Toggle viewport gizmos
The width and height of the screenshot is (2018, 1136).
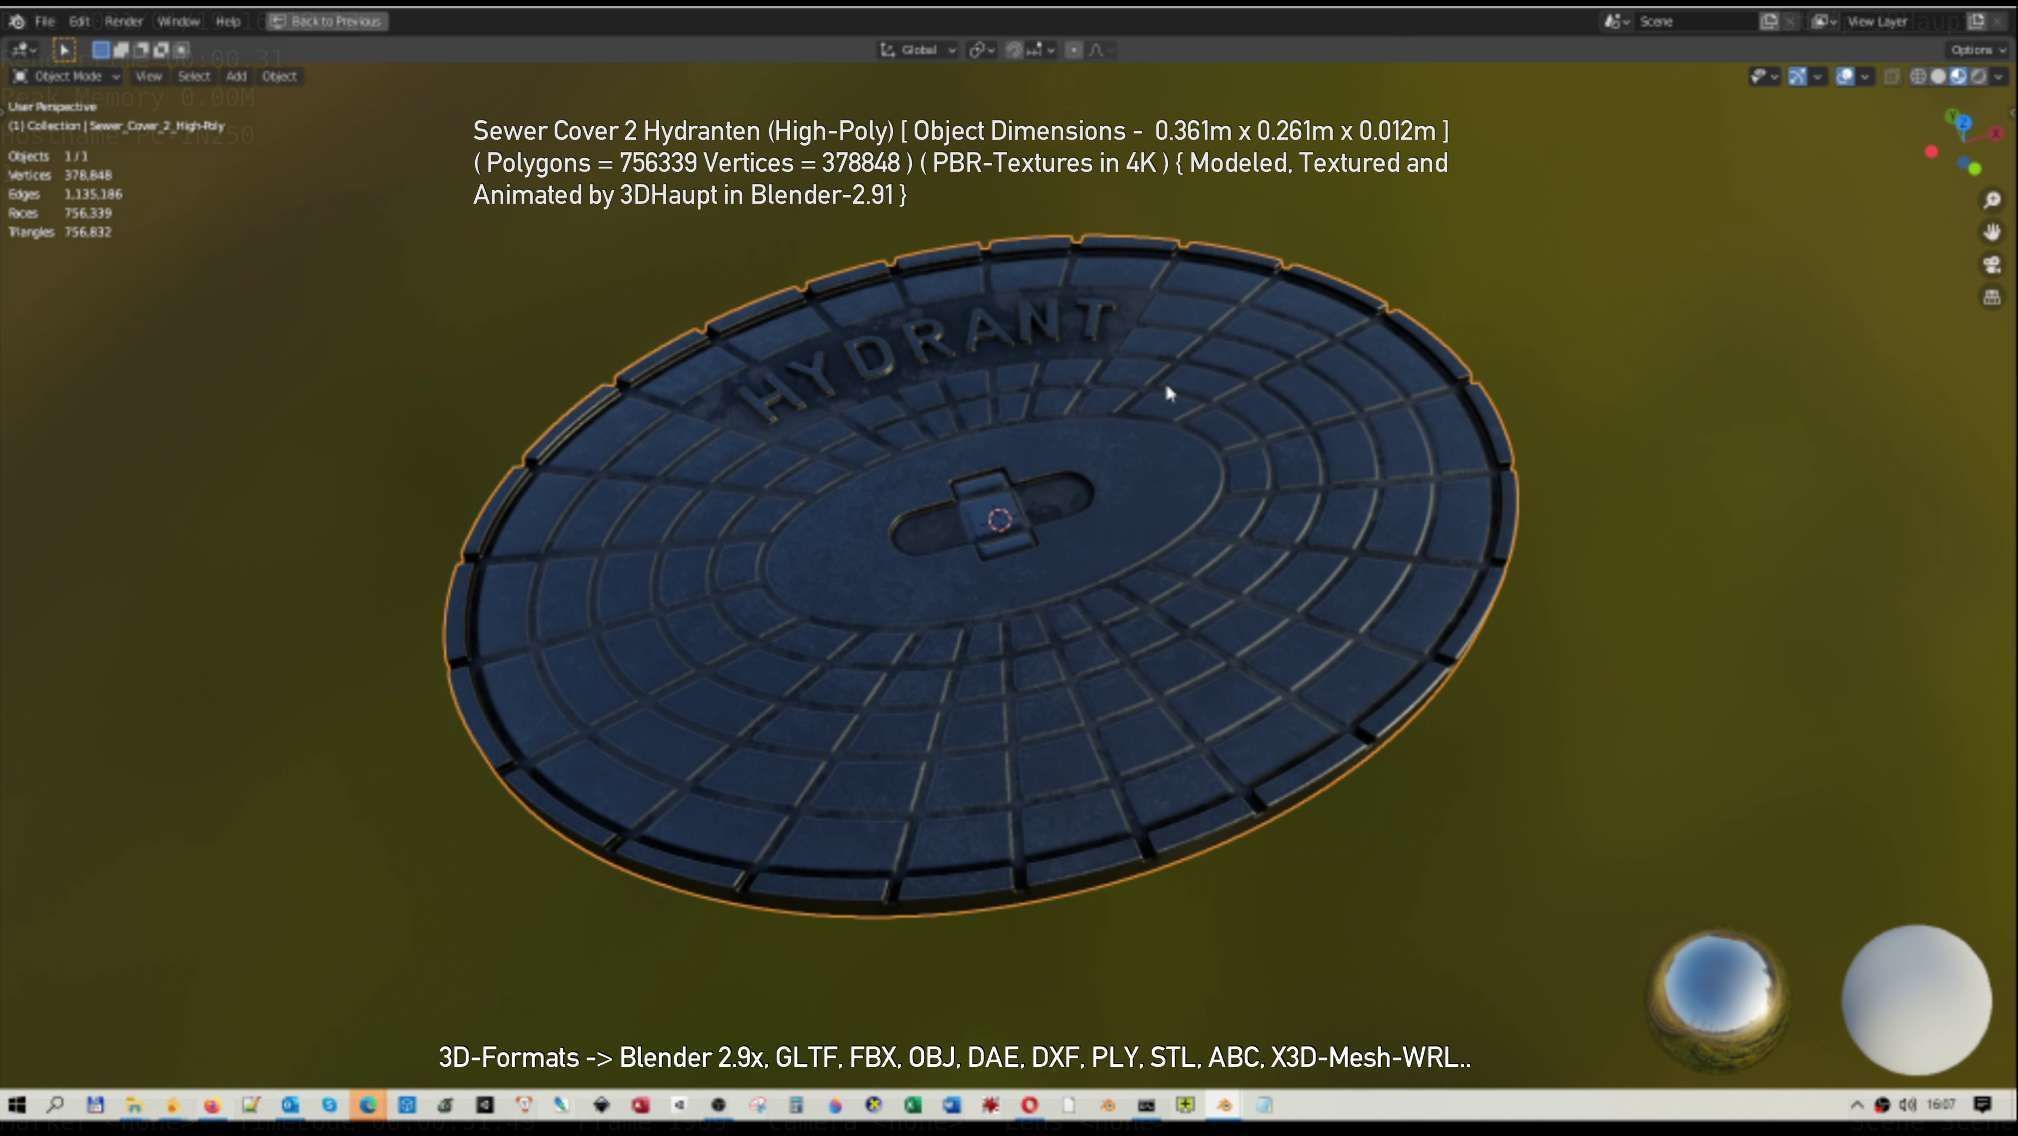tap(1797, 76)
